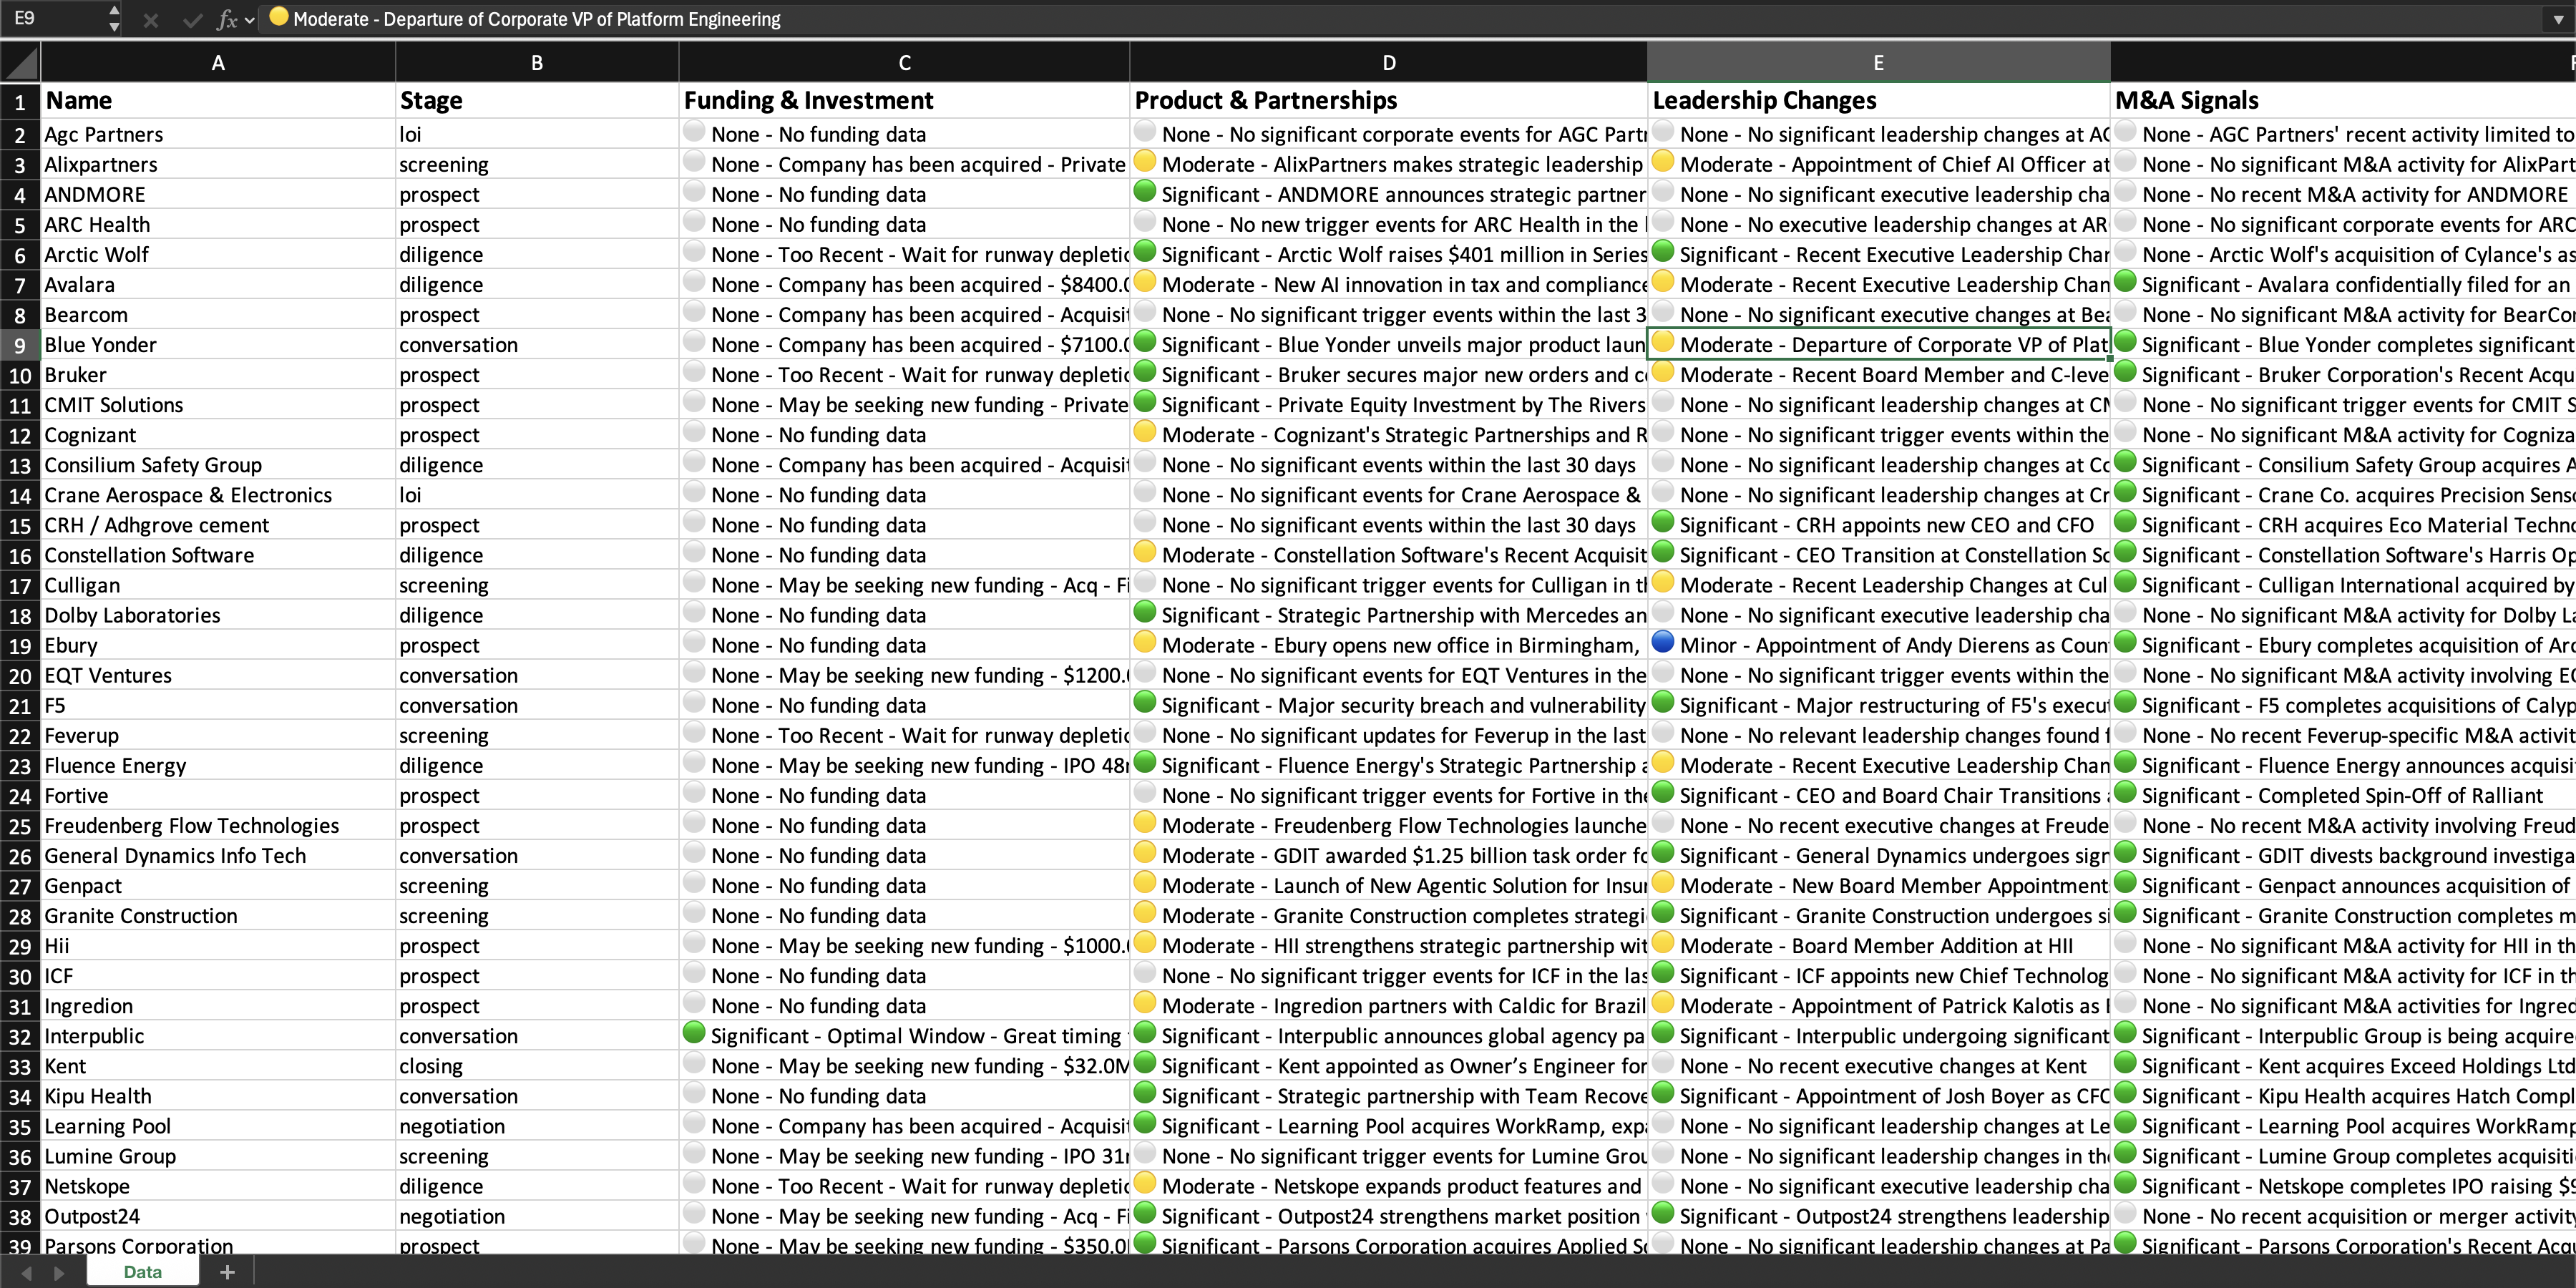Click the right sheet navigation arrow
Screen dimensions: 2576x1288
click(60, 1272)
